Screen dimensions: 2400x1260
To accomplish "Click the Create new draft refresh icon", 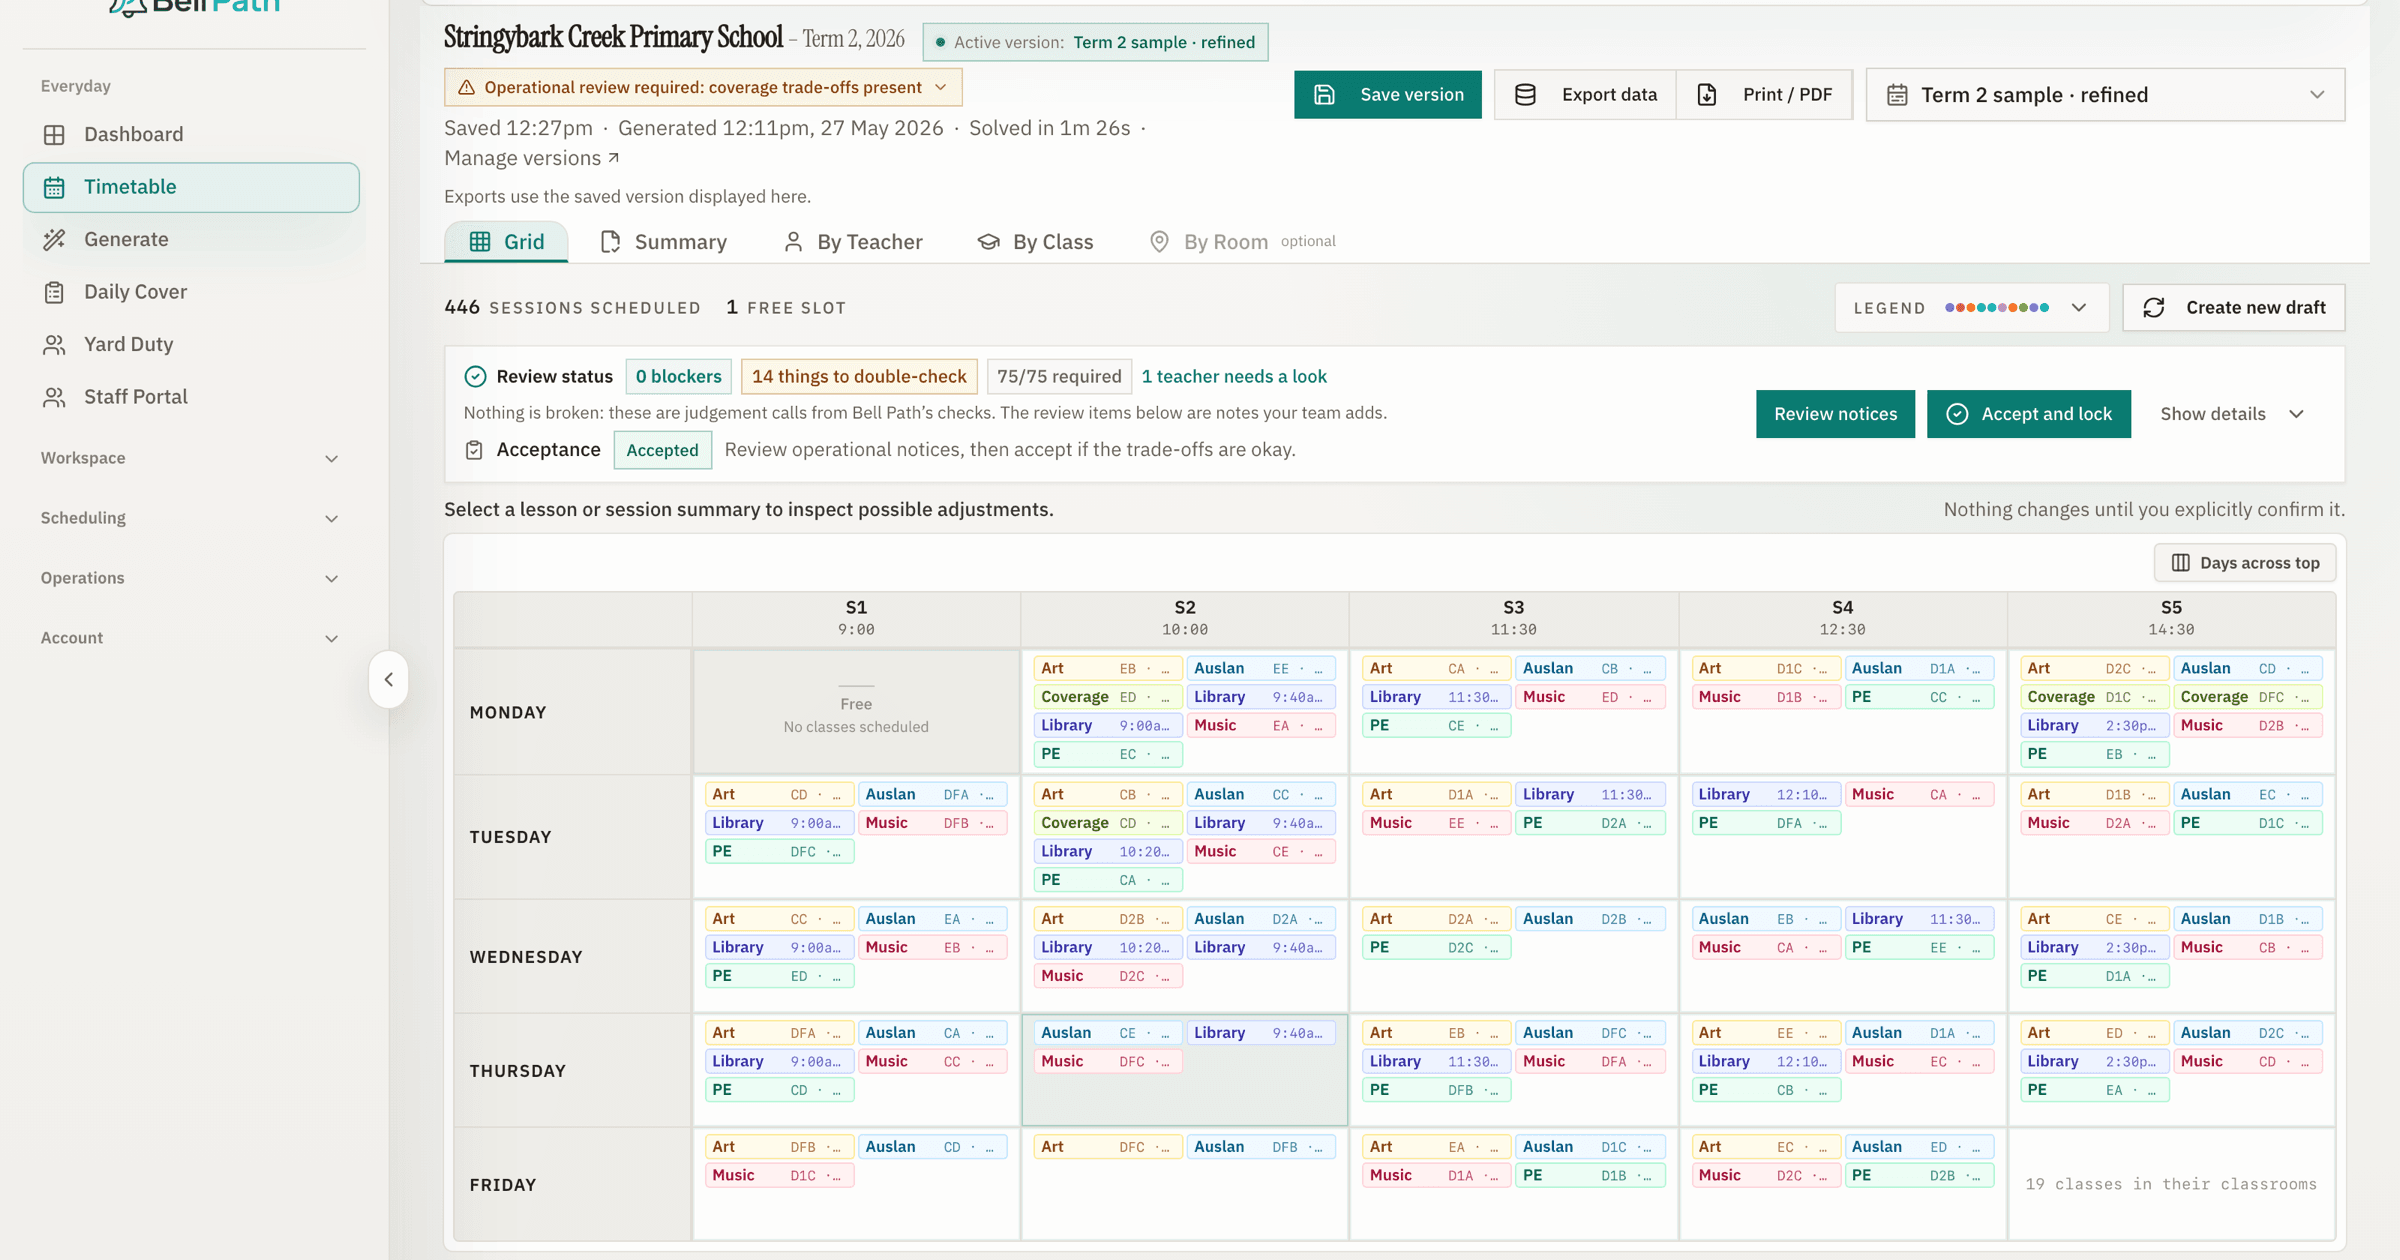I will 2154,308.
